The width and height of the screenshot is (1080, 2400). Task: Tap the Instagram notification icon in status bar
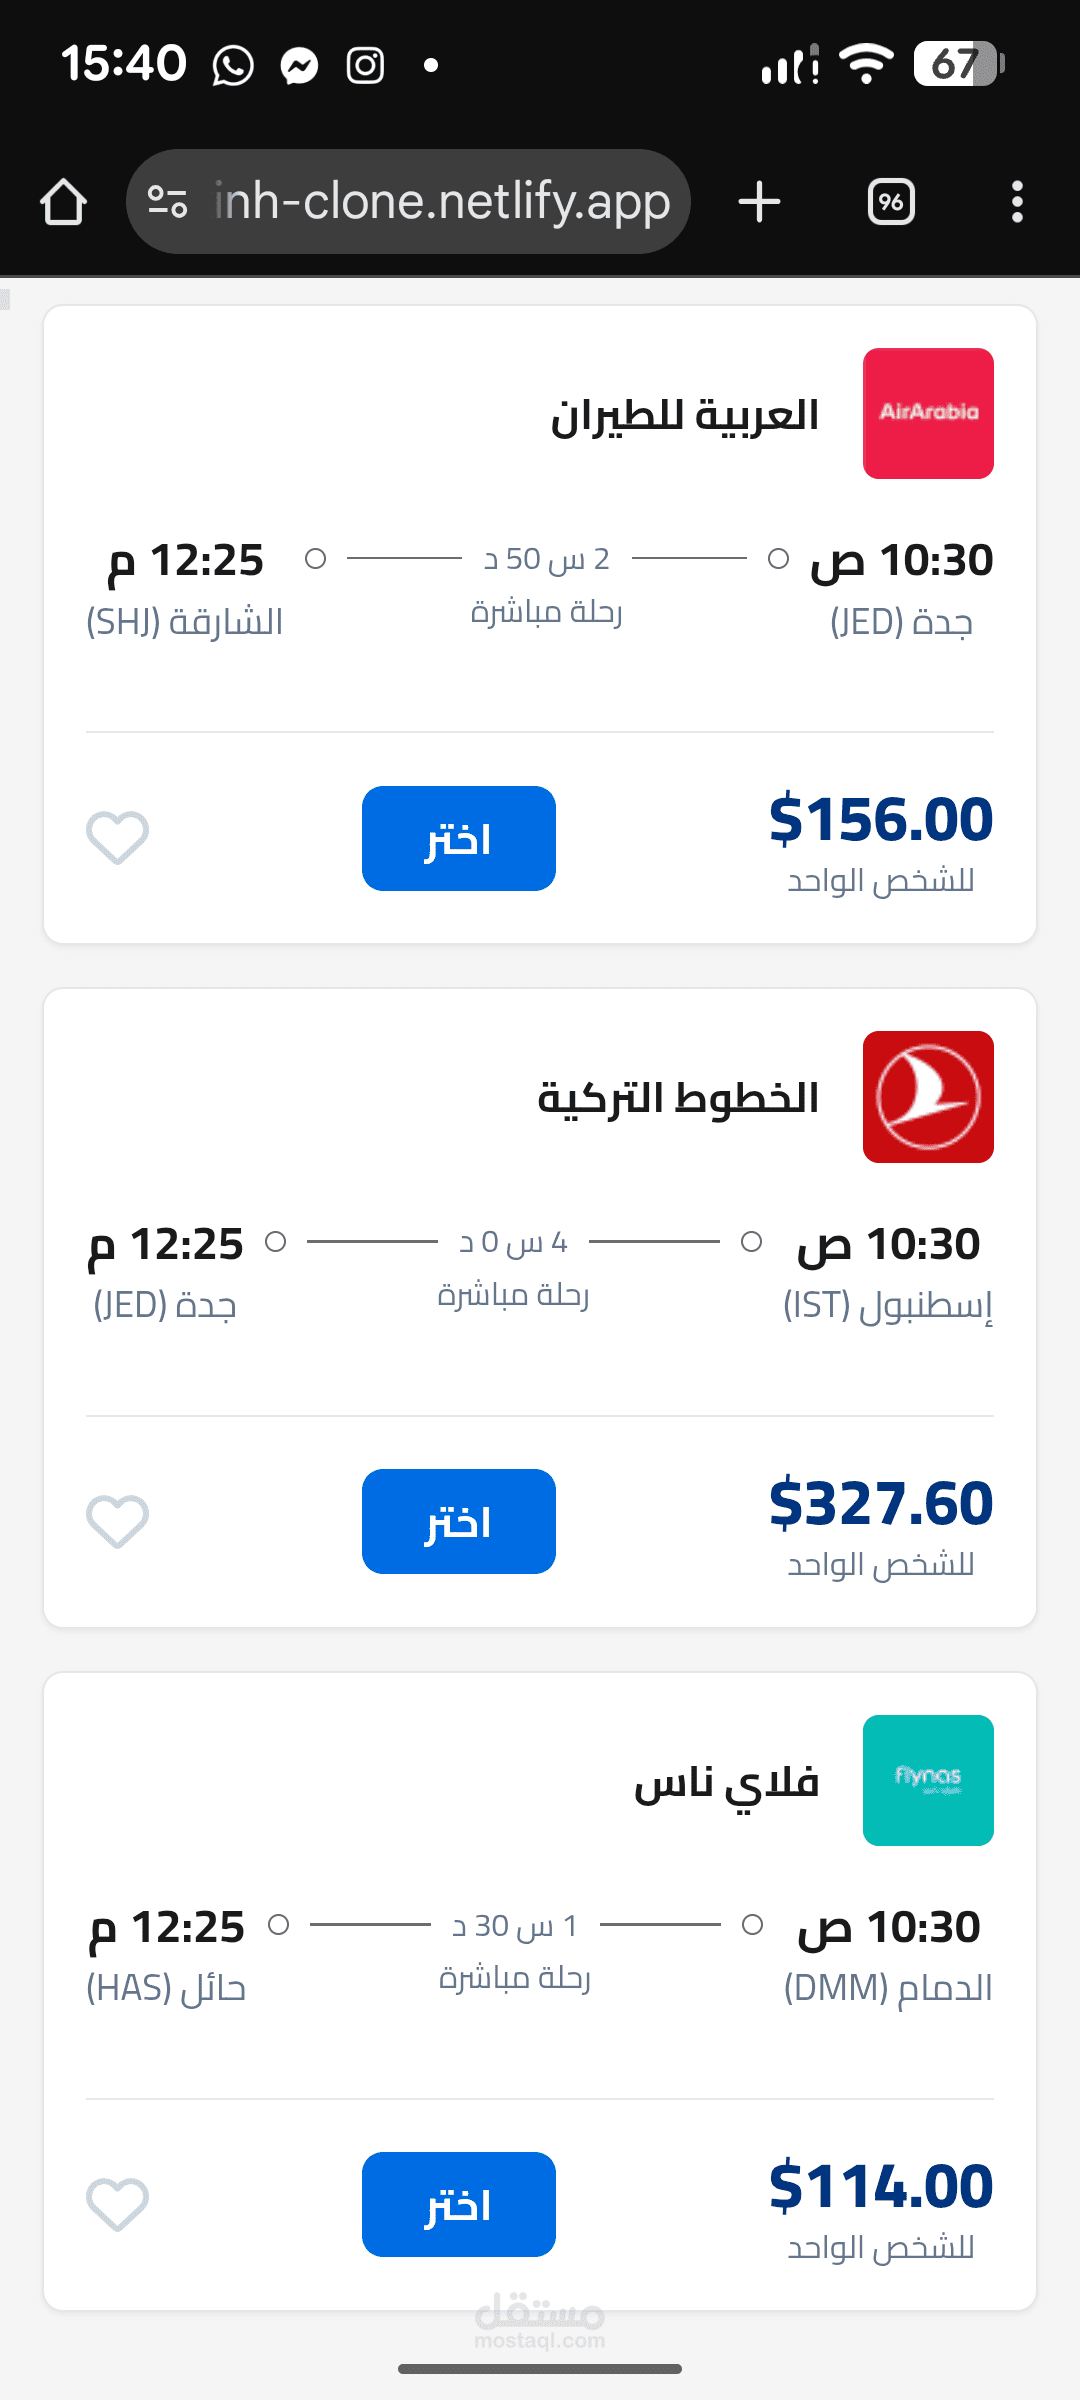pos(365,66)
